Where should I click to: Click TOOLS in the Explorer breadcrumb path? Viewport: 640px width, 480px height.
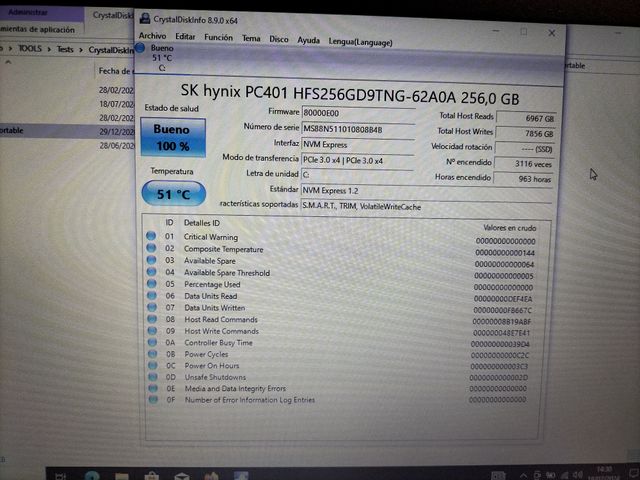click(x=30, y=49)
